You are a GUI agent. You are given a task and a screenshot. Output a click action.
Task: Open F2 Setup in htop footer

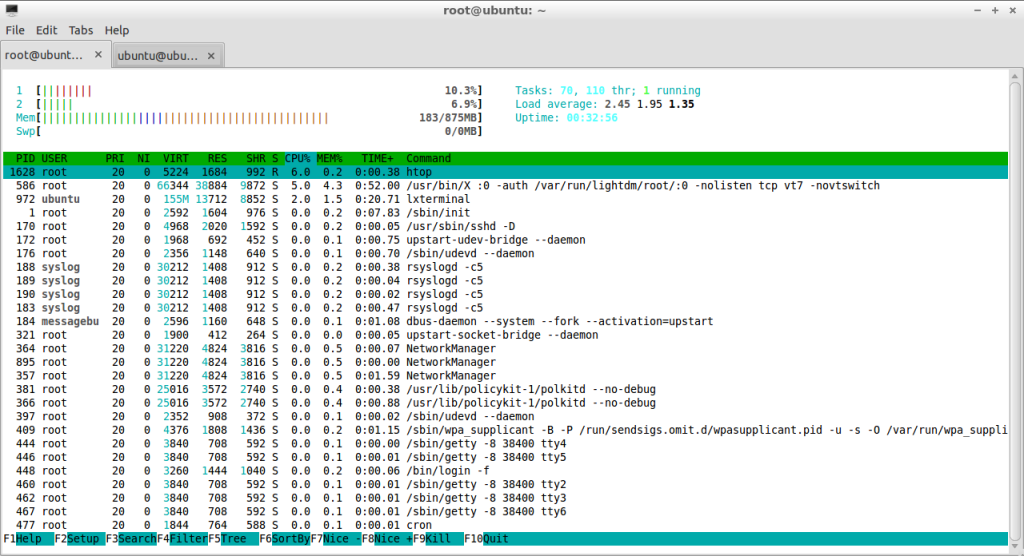pos(80,539)
